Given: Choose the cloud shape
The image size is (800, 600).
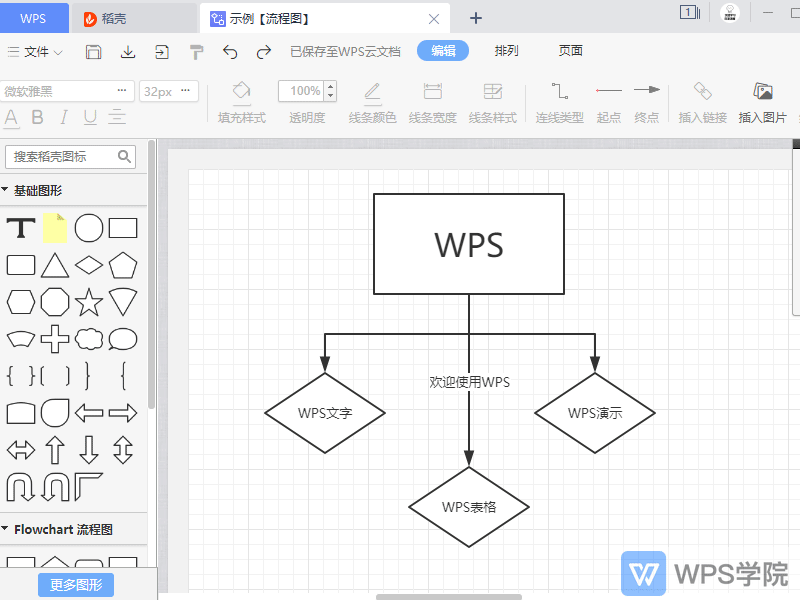Looking at the screenshot, I should click(89, 339).
